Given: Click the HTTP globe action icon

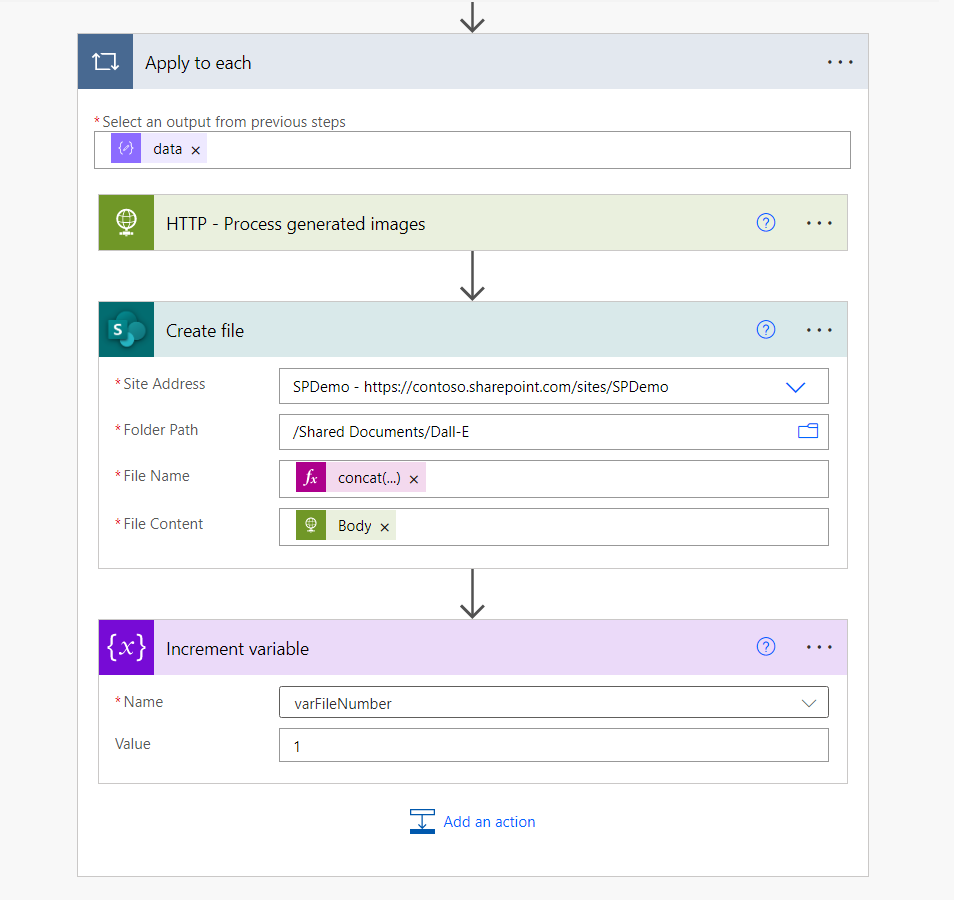Looking at the screenshot, I should (x=126, y=223).
